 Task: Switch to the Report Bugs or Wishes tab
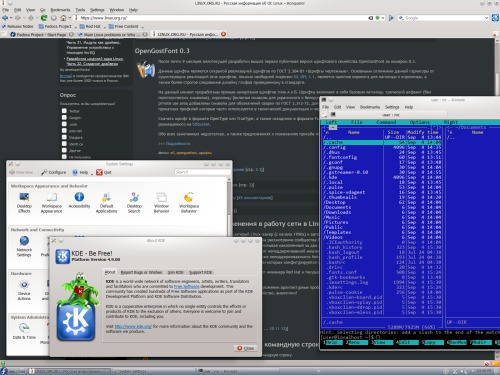pos(141,272)
